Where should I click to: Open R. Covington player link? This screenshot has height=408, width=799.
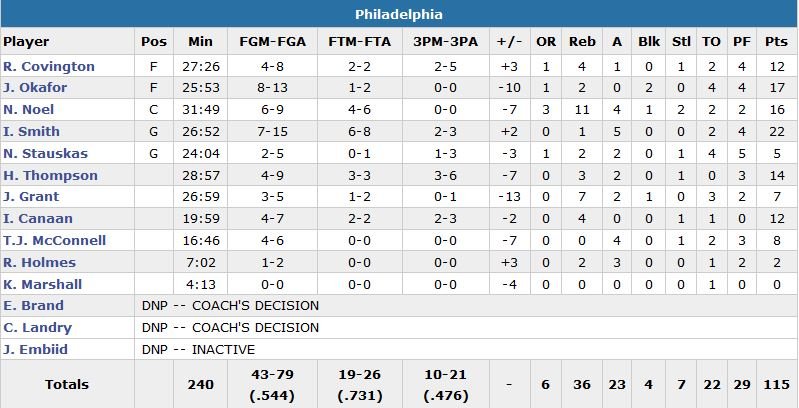coord(49,67)
